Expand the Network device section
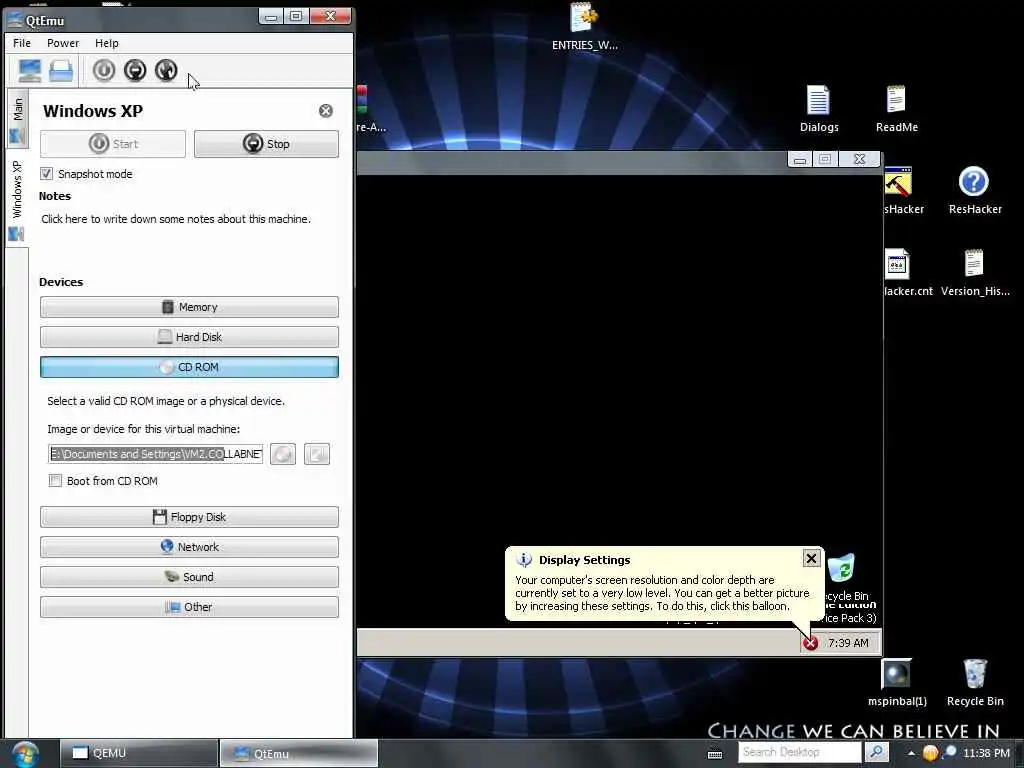Image resolution: width=1024 pixels, height=768 pixels. 189,547
